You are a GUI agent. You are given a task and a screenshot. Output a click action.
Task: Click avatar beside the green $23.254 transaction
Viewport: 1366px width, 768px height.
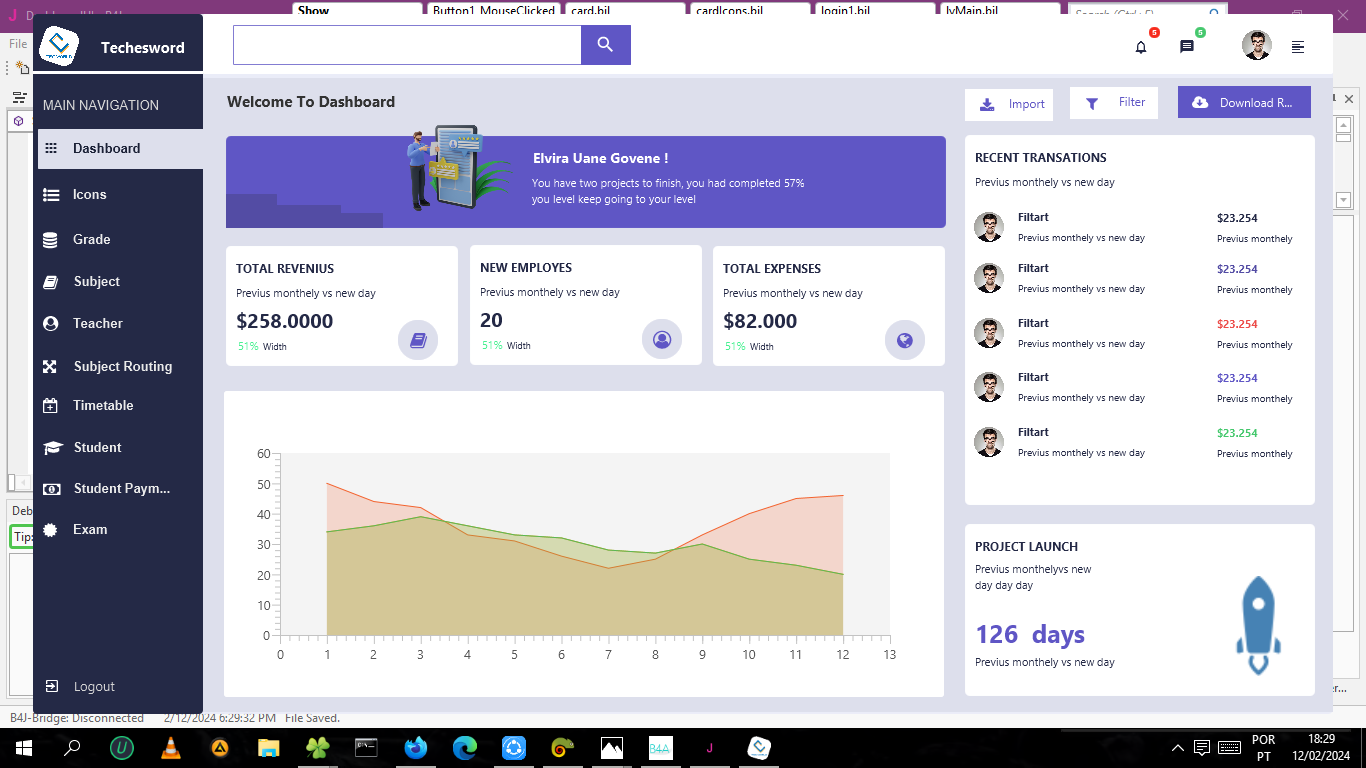[989, 442]
